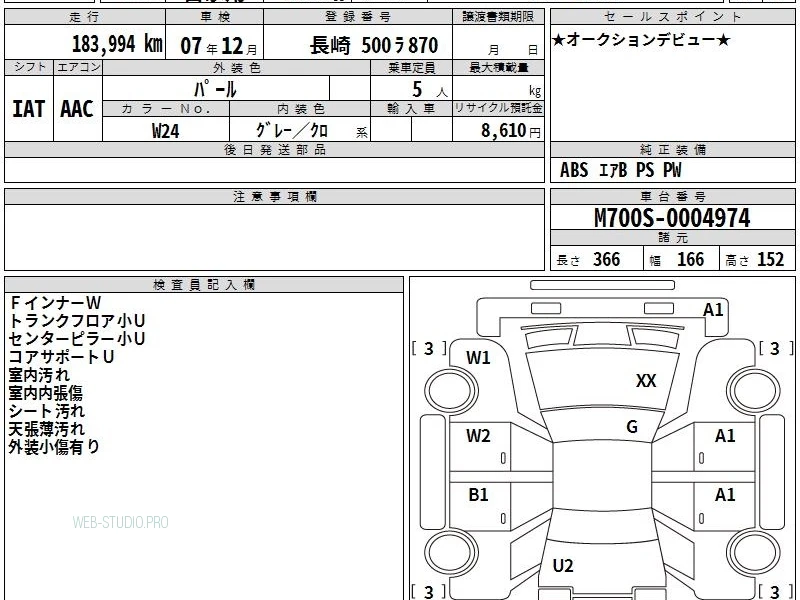
Task: Click the 純正装備 header
Action: [x=672, y=149]
